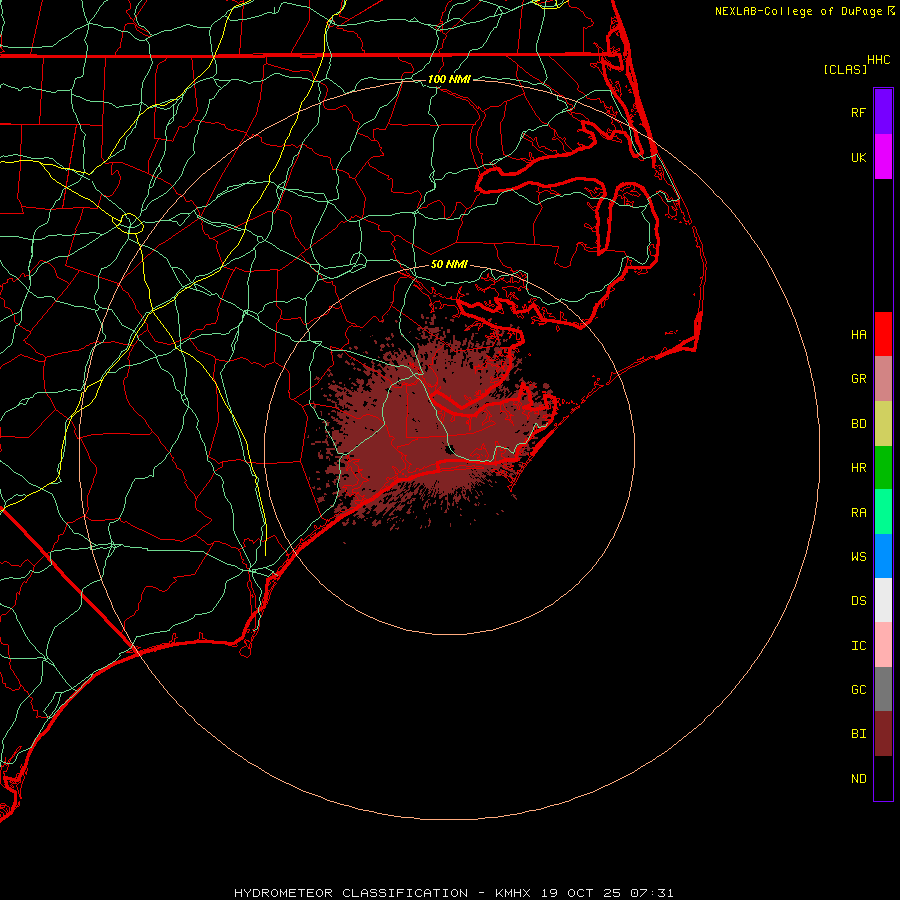Click the HA legend label
This screenshot has height=900, width=900.
tap(858, 334)
